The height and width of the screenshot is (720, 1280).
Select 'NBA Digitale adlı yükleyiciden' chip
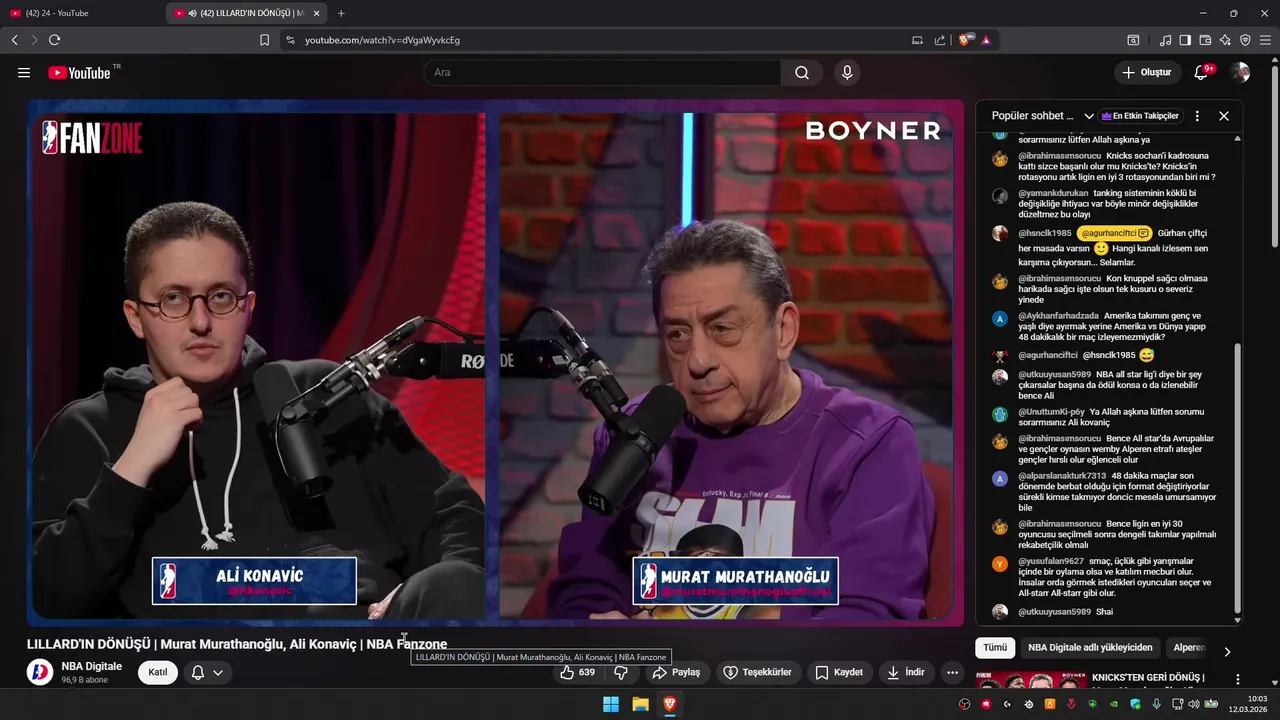[x=1090, y=648]
